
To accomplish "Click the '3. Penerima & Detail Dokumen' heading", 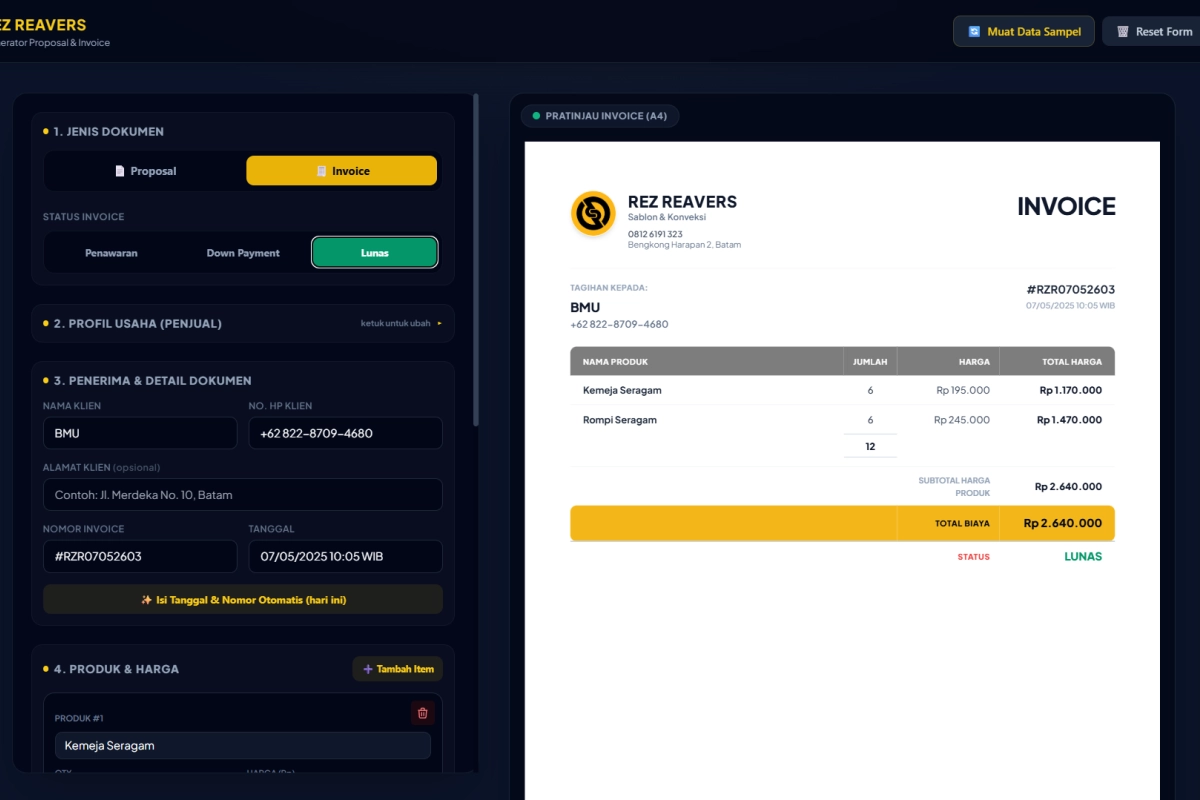I will click(x=153, y=380).
